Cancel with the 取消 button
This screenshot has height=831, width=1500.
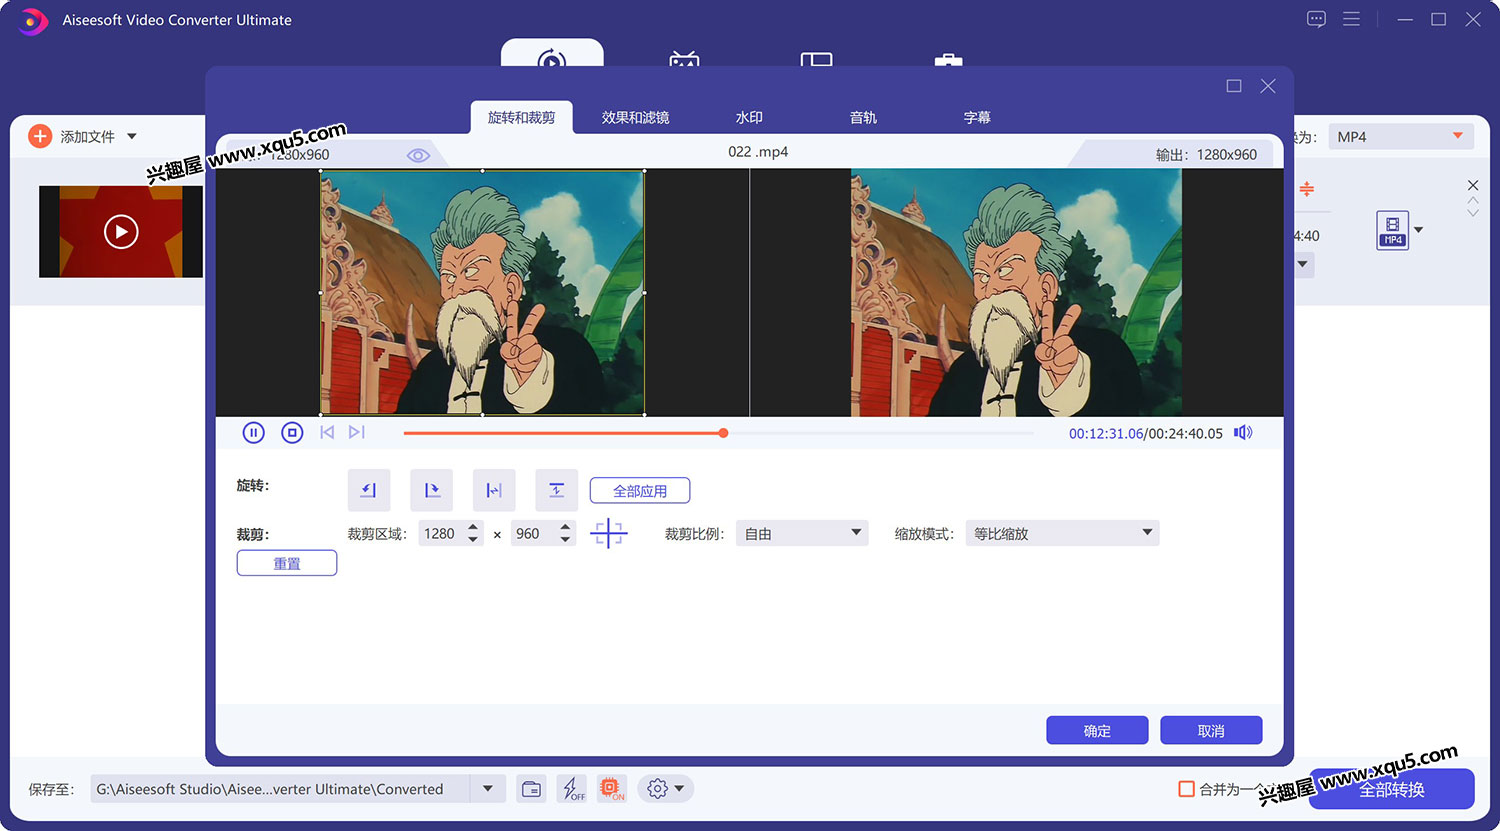(1211, 731)
